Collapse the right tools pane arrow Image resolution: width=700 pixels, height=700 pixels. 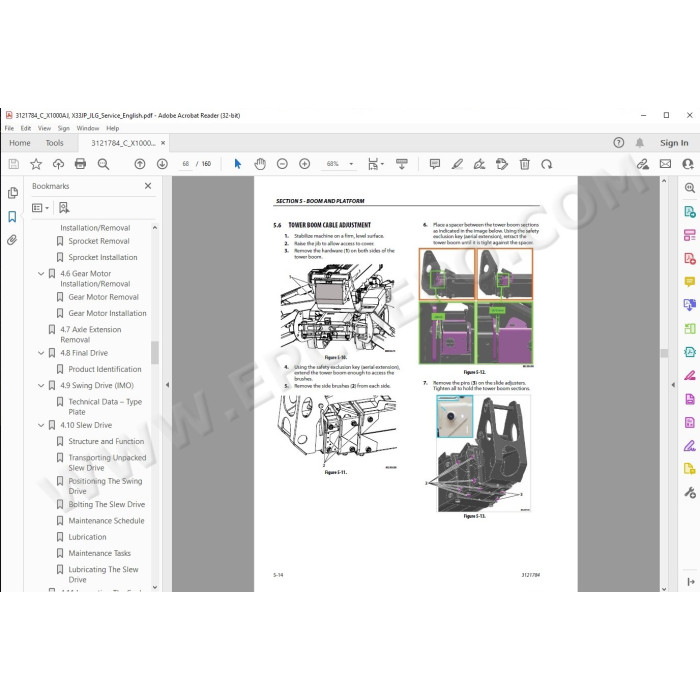point(673,384)
